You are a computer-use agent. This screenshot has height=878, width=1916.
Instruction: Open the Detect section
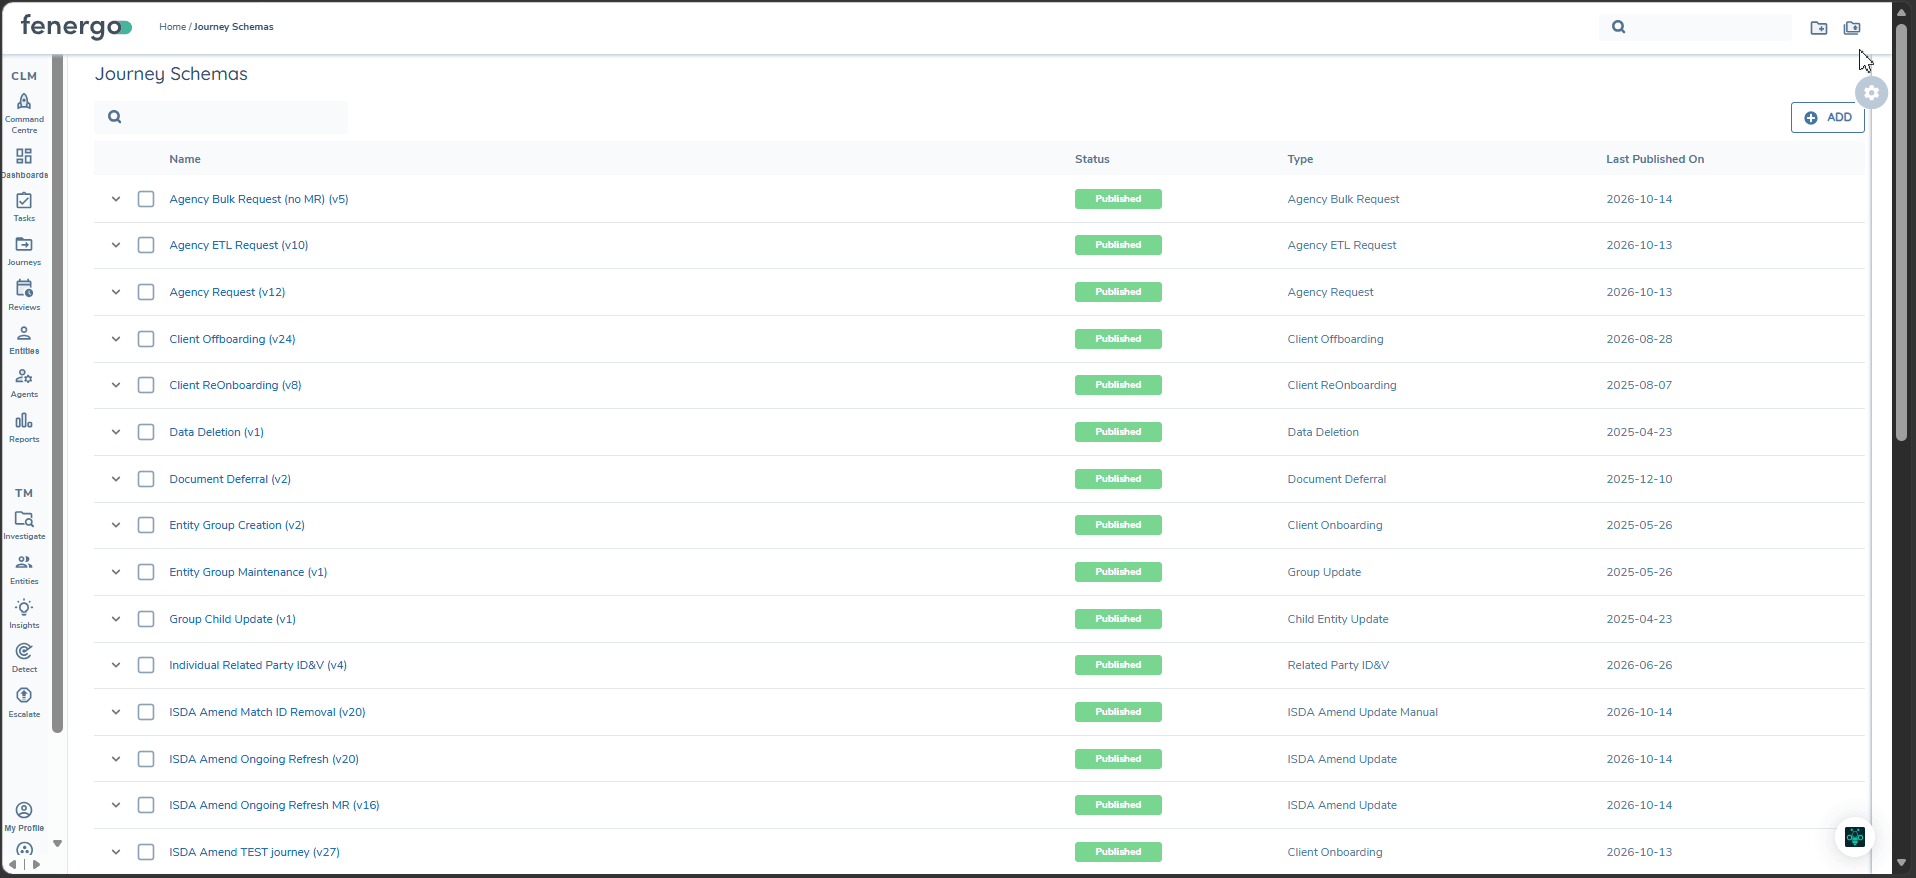click(x=24, y=658)
